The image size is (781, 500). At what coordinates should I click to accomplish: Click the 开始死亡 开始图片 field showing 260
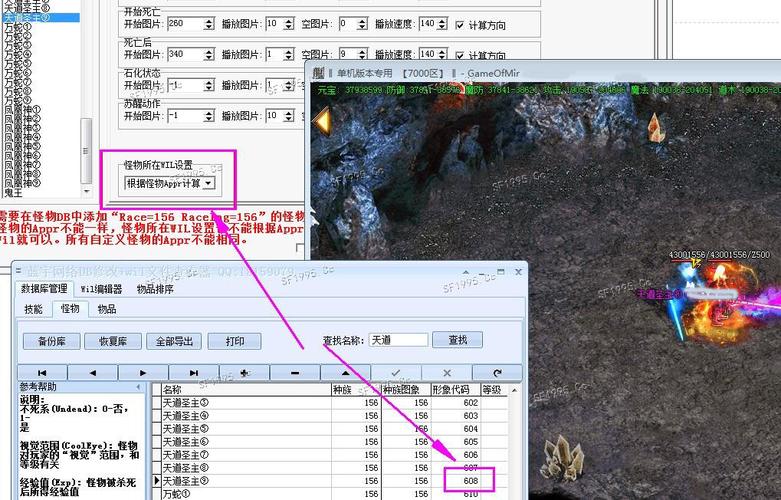point(185,24)
